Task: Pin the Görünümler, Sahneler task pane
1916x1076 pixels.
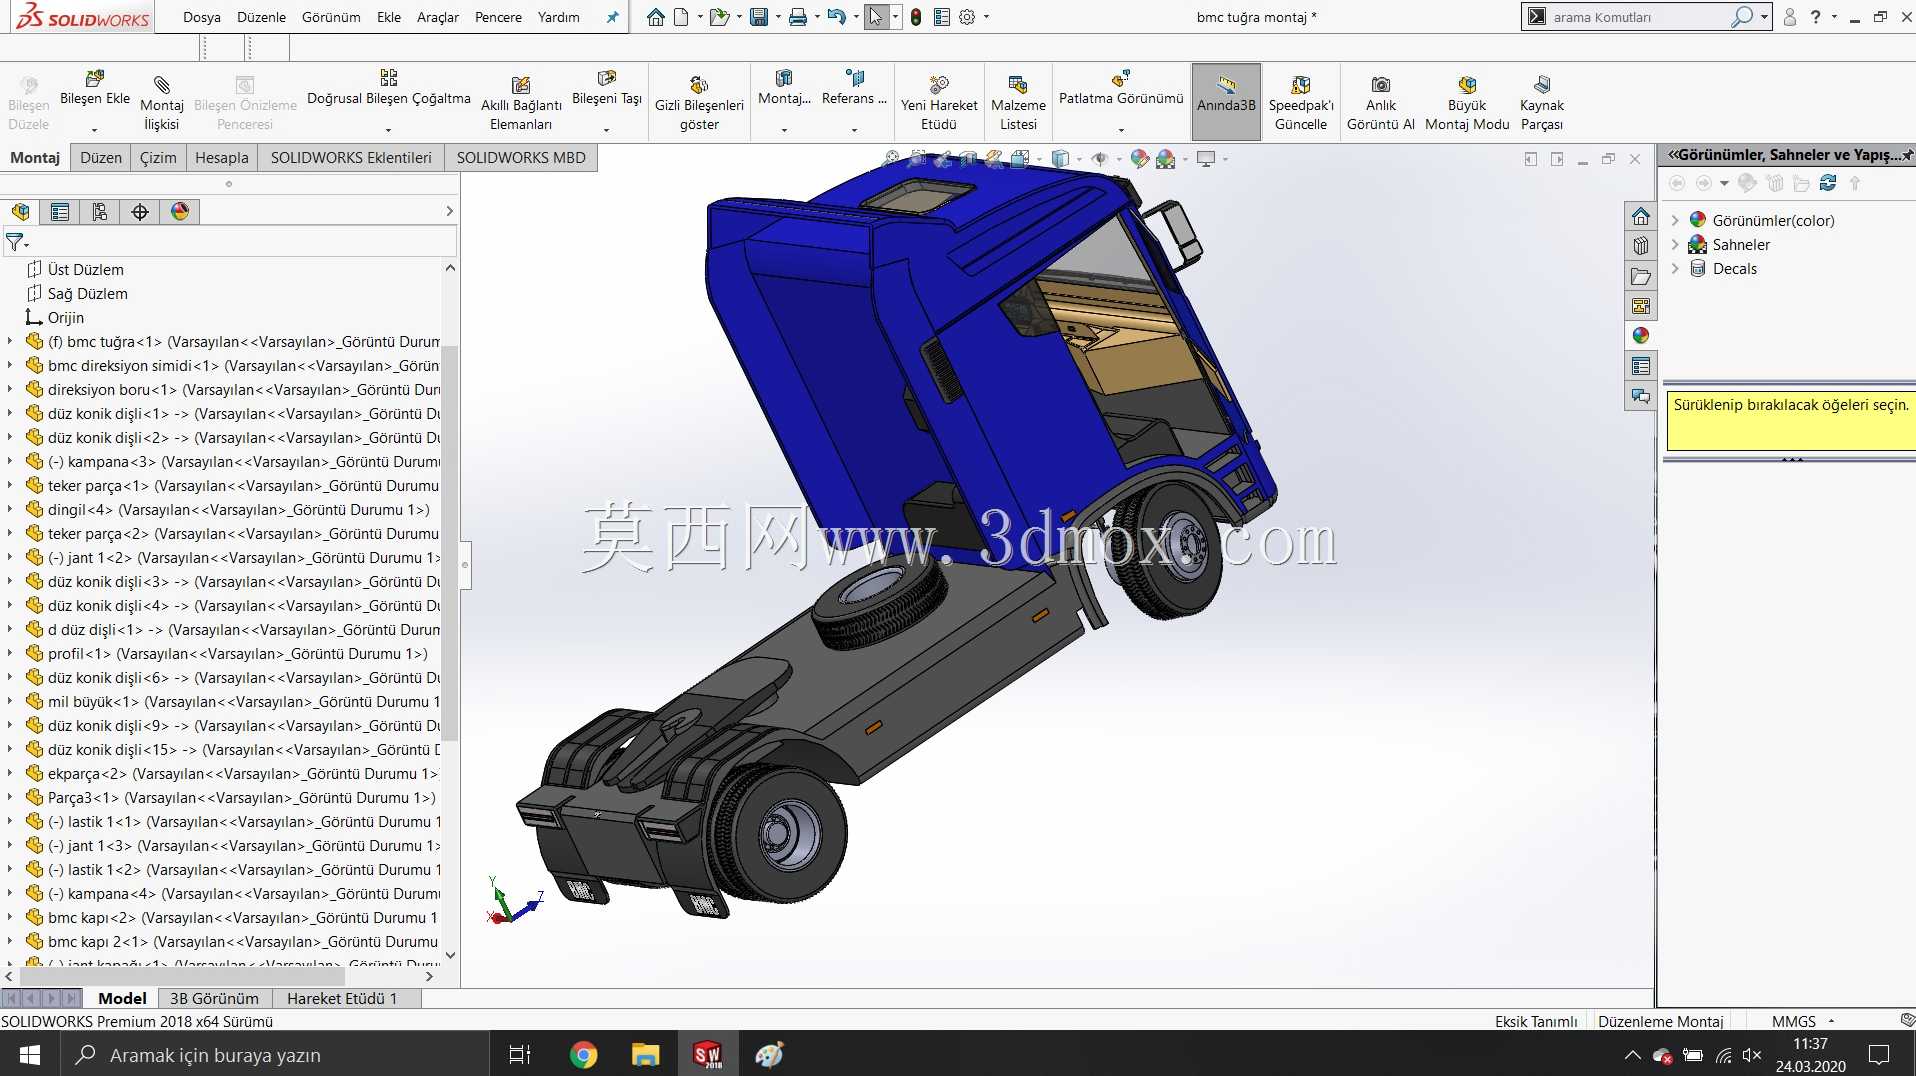Action: coord(1908,155)
